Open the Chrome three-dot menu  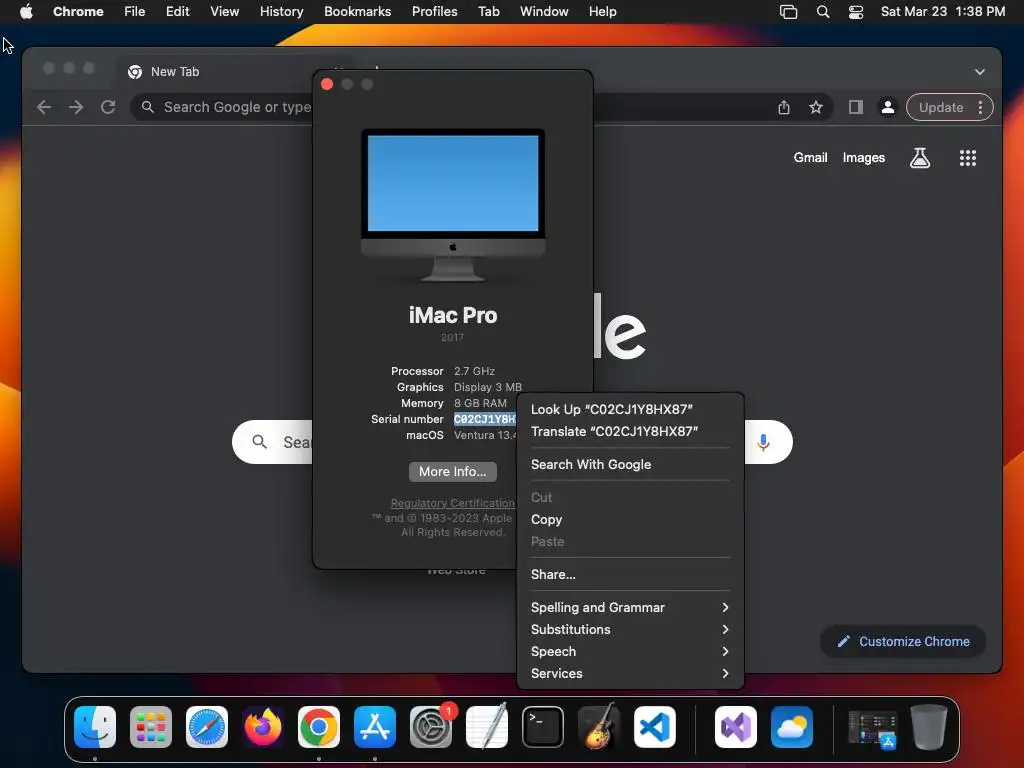click(x=980, y=107)
